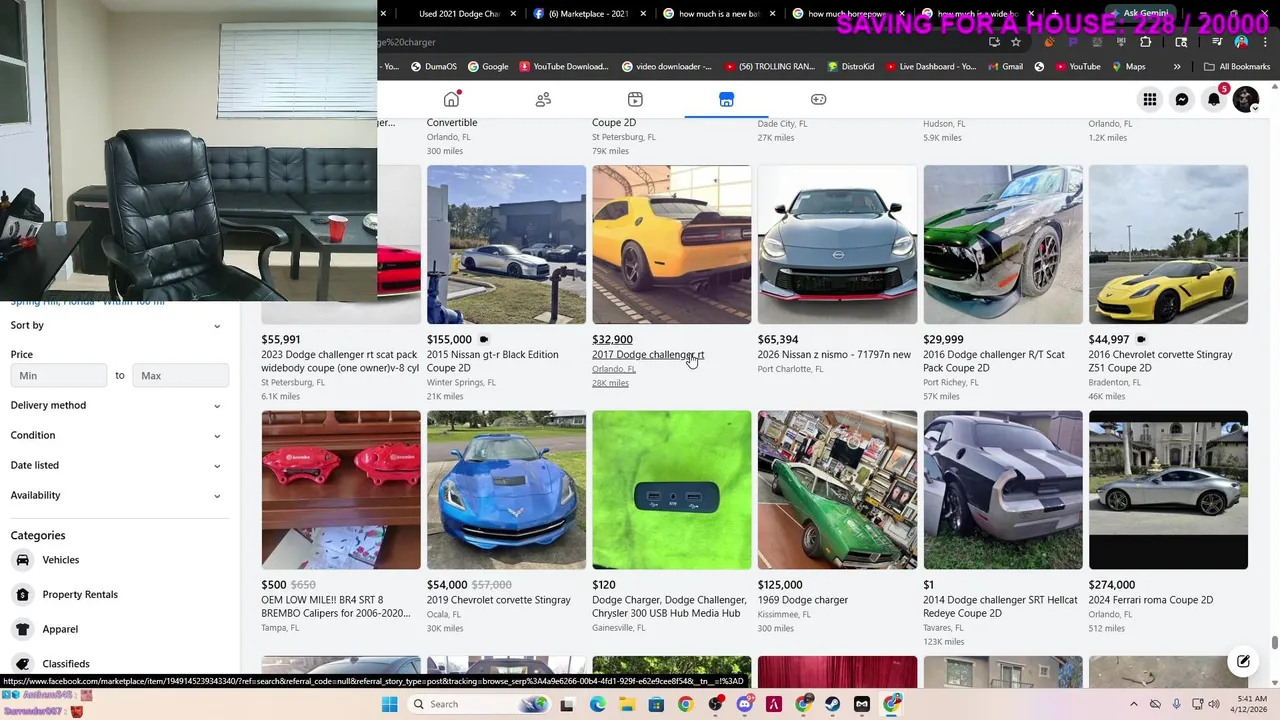
Task: Open the account profile picture menu
Action: (x=1246, y=99)
